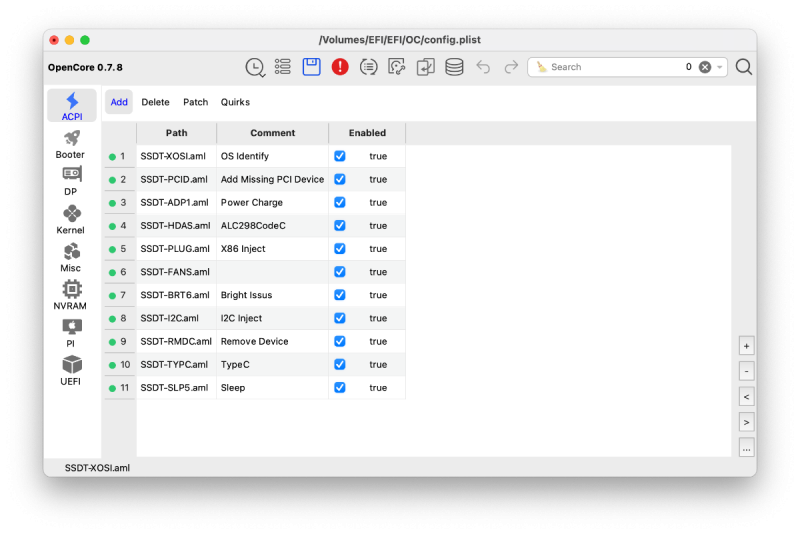This screenshot has width=800, height=534.
Task: Select the SSDT-HDAS.aml path cell
Action: click(x=177, y=225)
